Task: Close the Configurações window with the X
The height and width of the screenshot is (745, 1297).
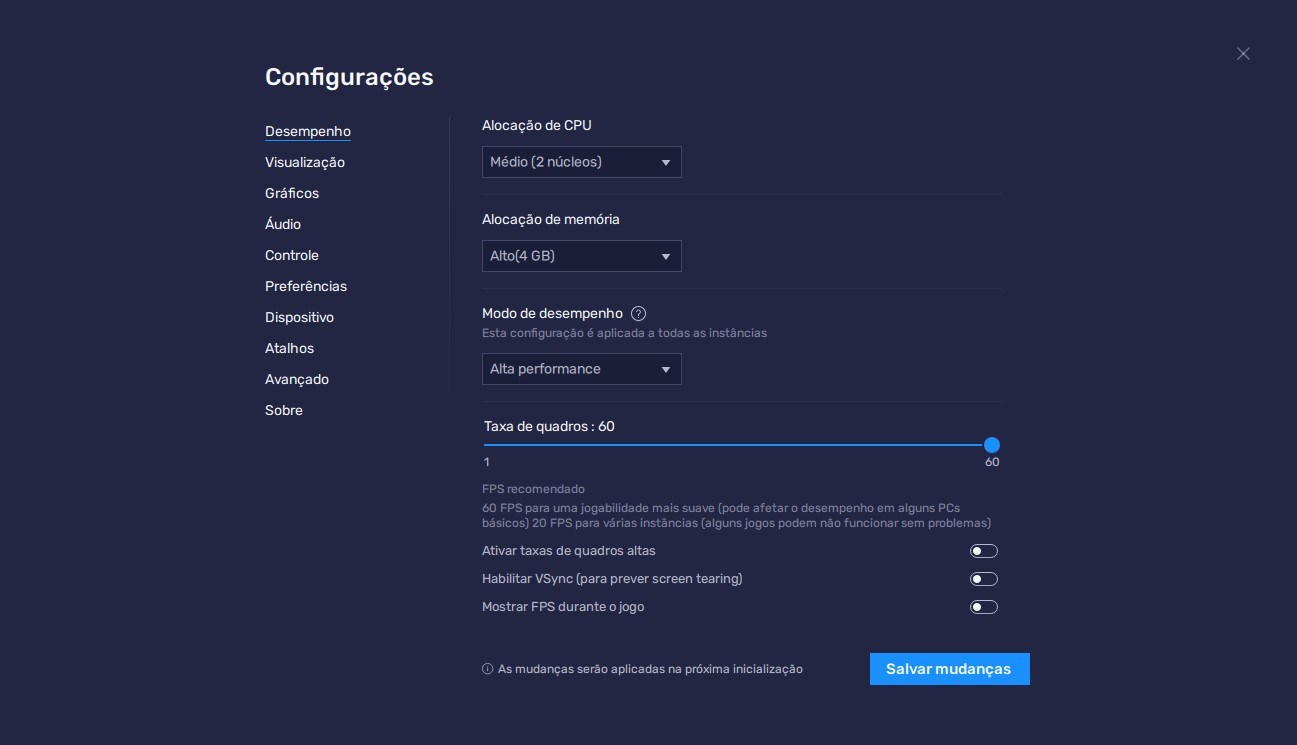Action: coord(1243,54)
